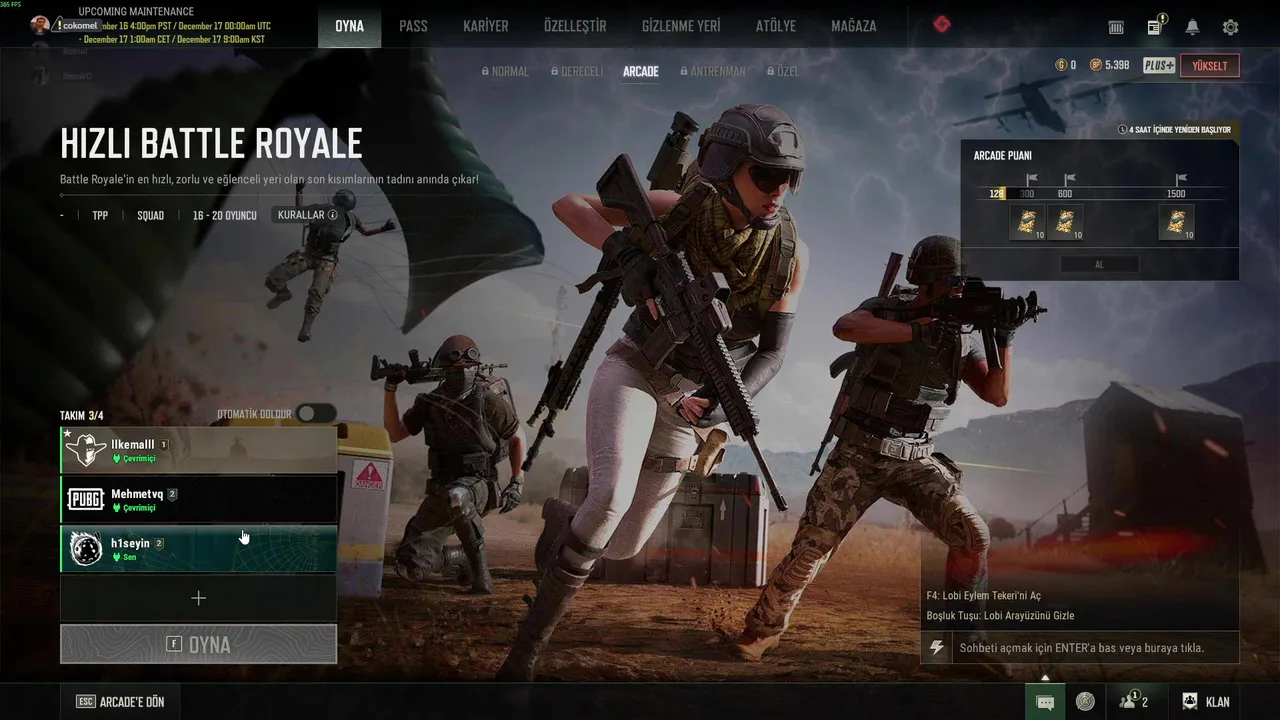Open the ATÖLYE tab

pyautogui.click(x=776, y=26)
